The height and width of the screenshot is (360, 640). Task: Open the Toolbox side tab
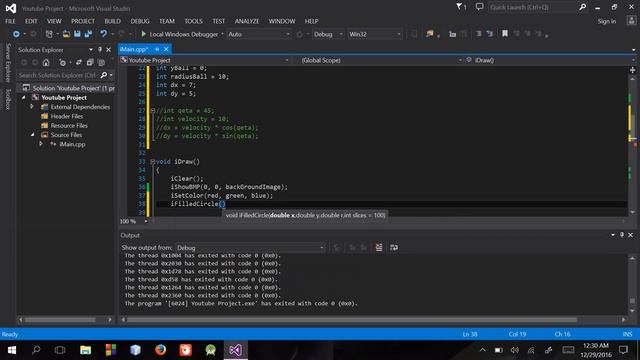click(8, 99)
